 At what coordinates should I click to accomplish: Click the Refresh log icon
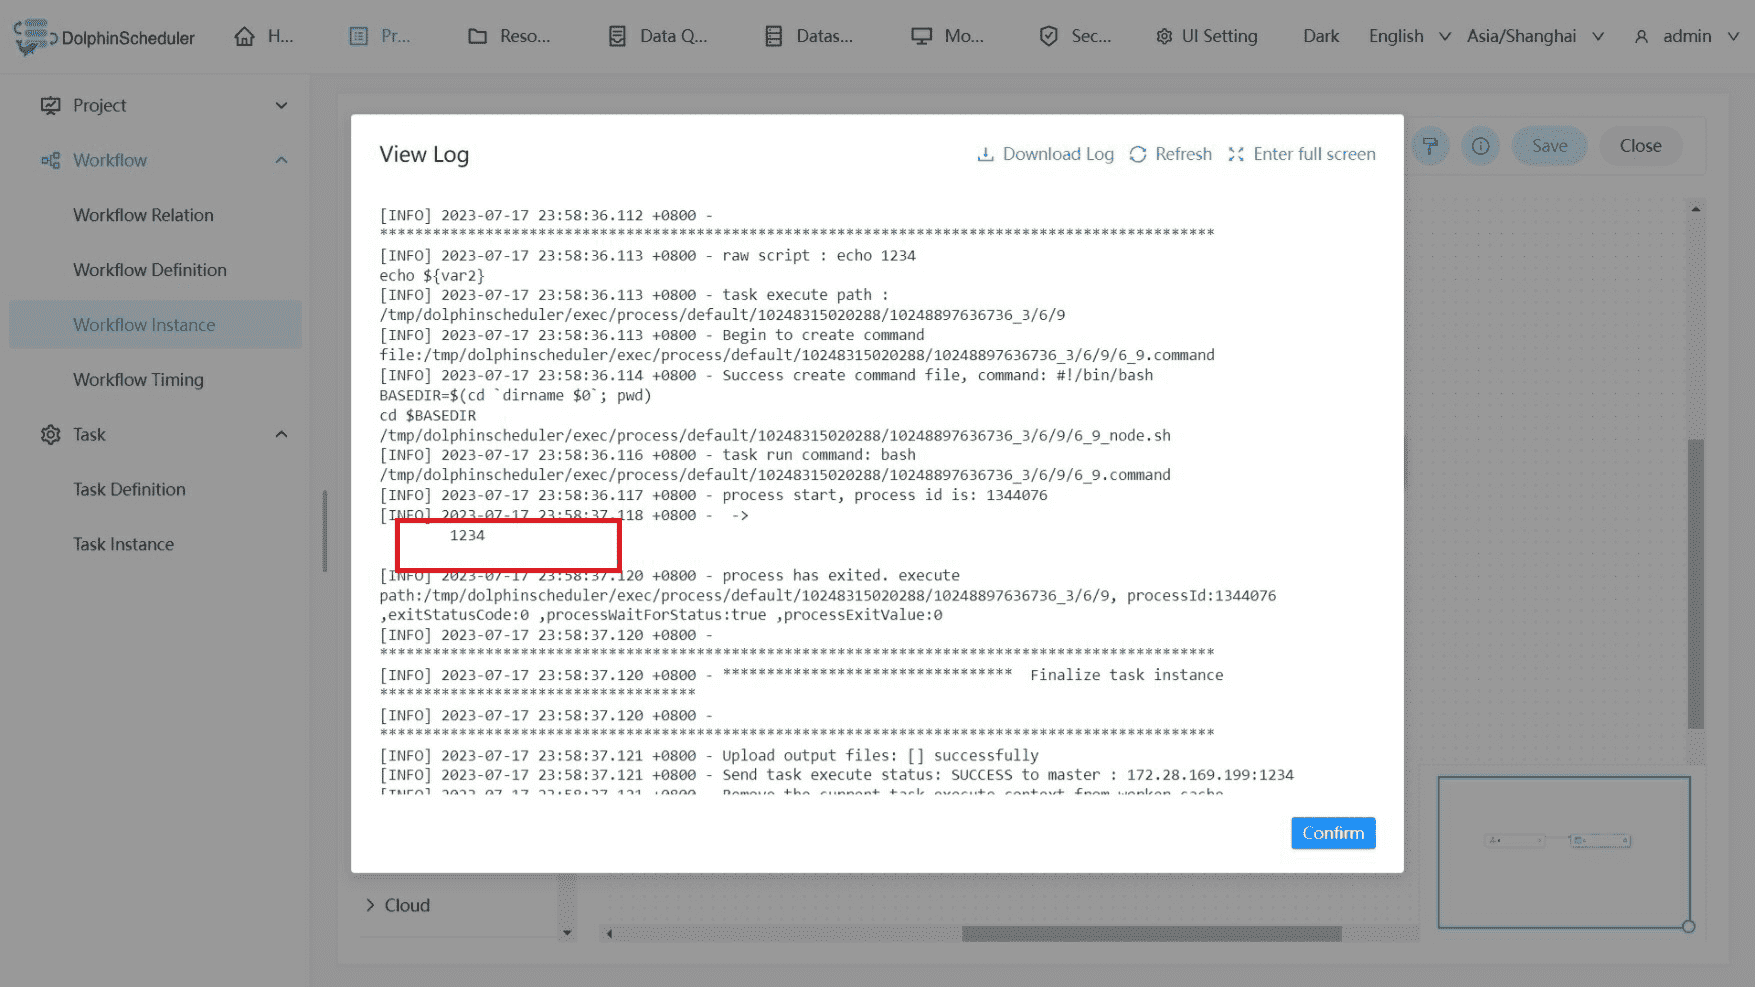tap(1138, 154)
